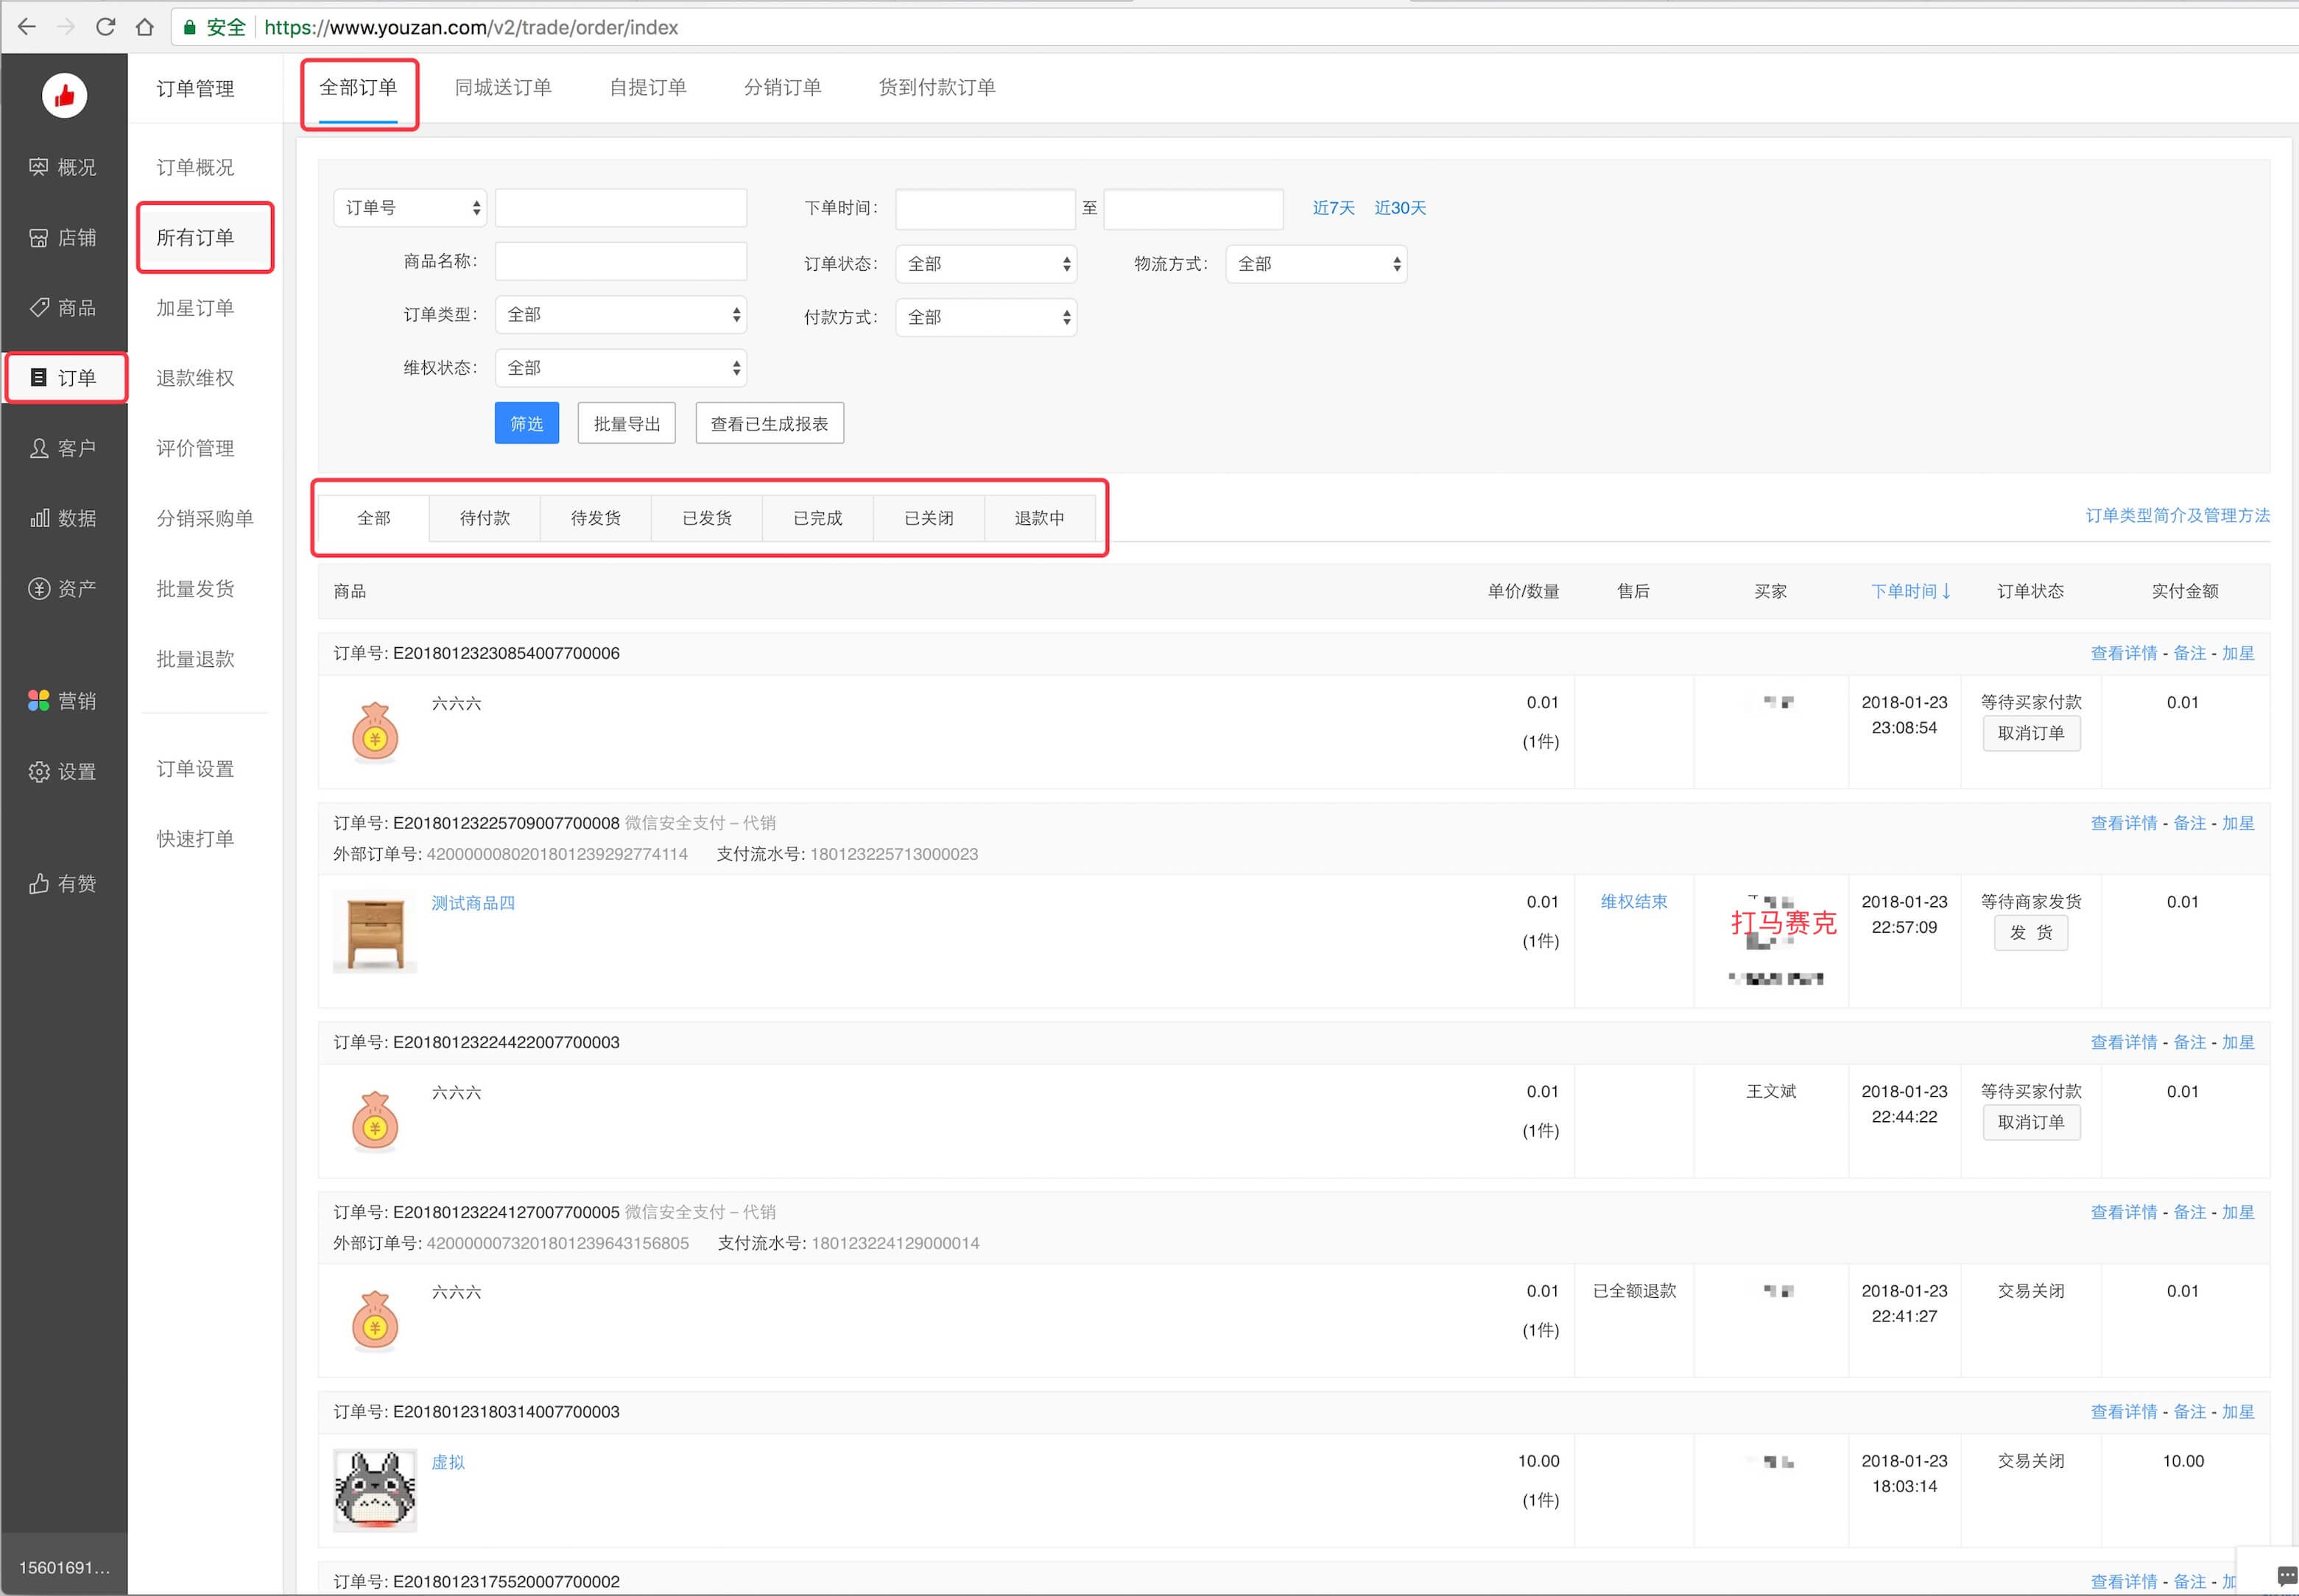
Task: Open the 物流方式 dropdown
Action: (1316, 264)
